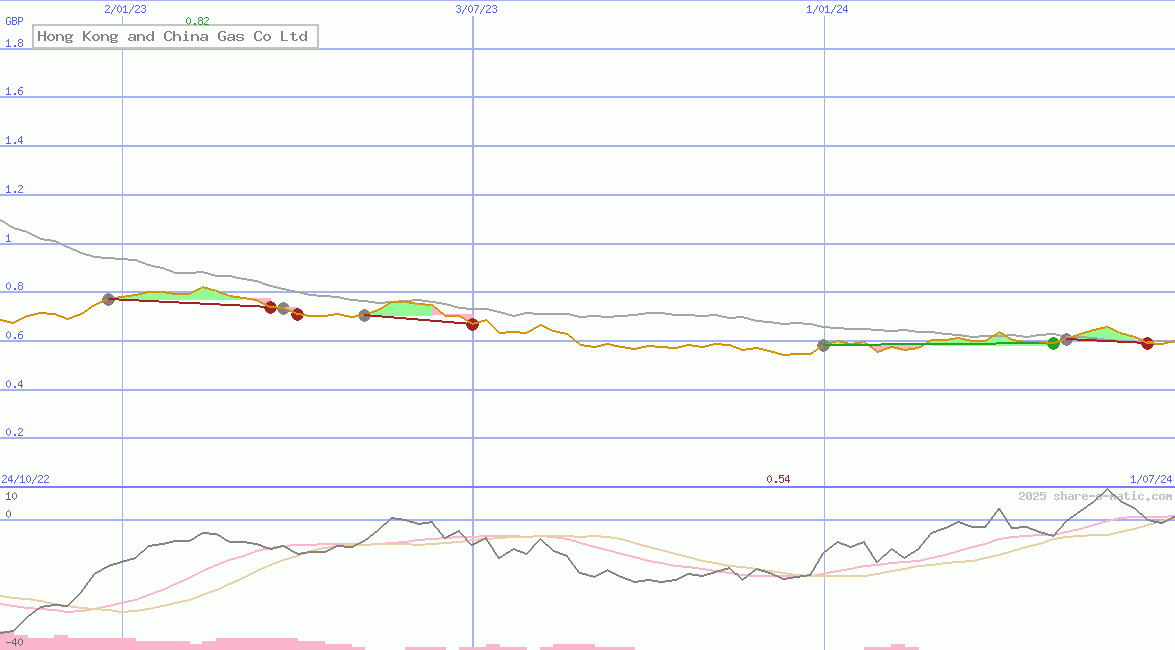Select the green trade marker dot
This screenshot has width=1175, height=650.
[x=1053, y=344]
